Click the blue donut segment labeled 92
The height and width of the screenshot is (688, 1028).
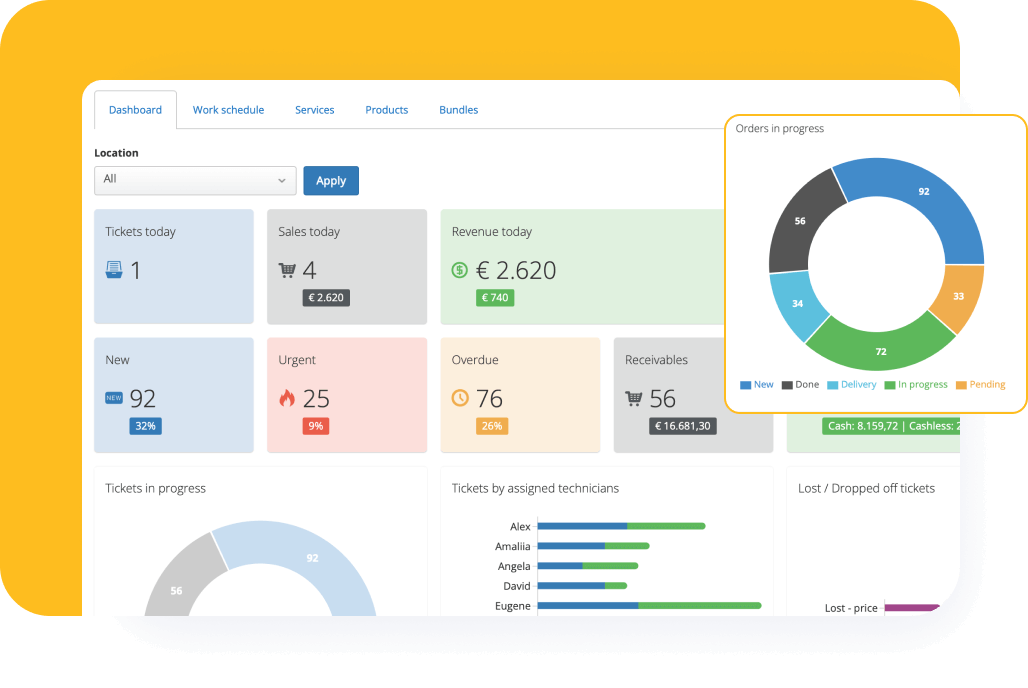[x=924, y=191]
